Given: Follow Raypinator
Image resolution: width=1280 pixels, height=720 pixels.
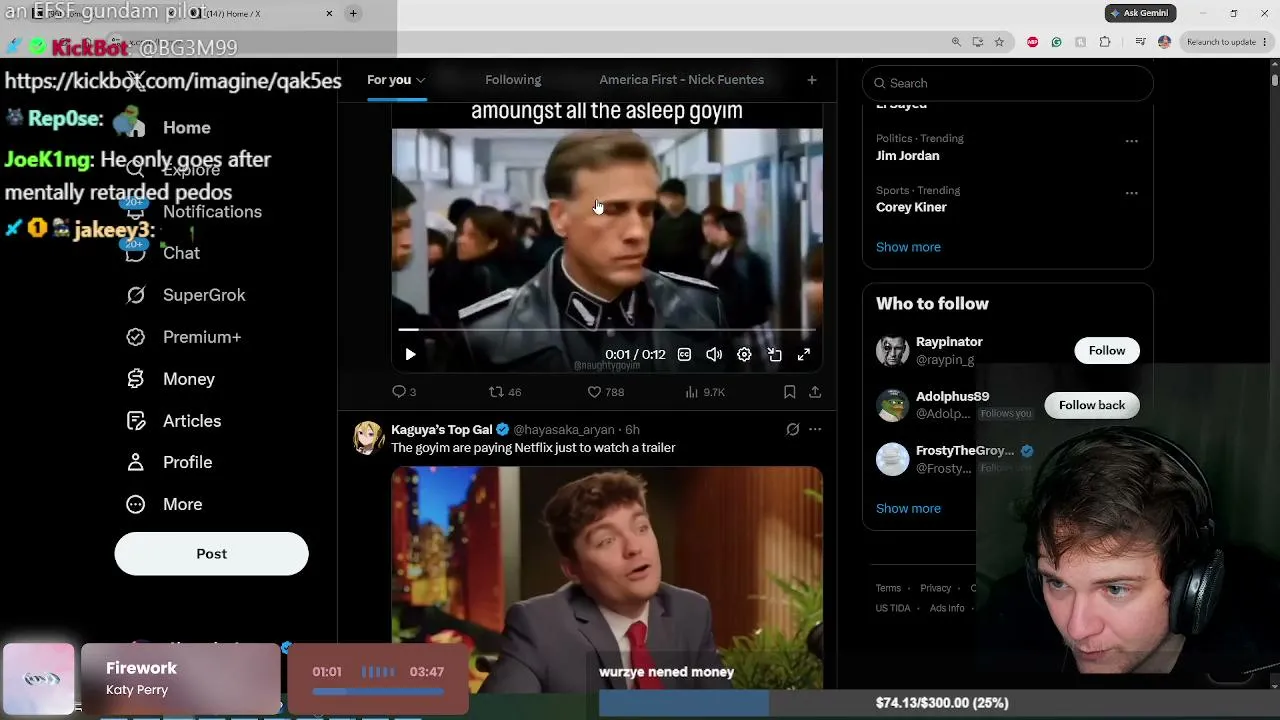Looking at the screenshot, I should (x=1107, y=351).
